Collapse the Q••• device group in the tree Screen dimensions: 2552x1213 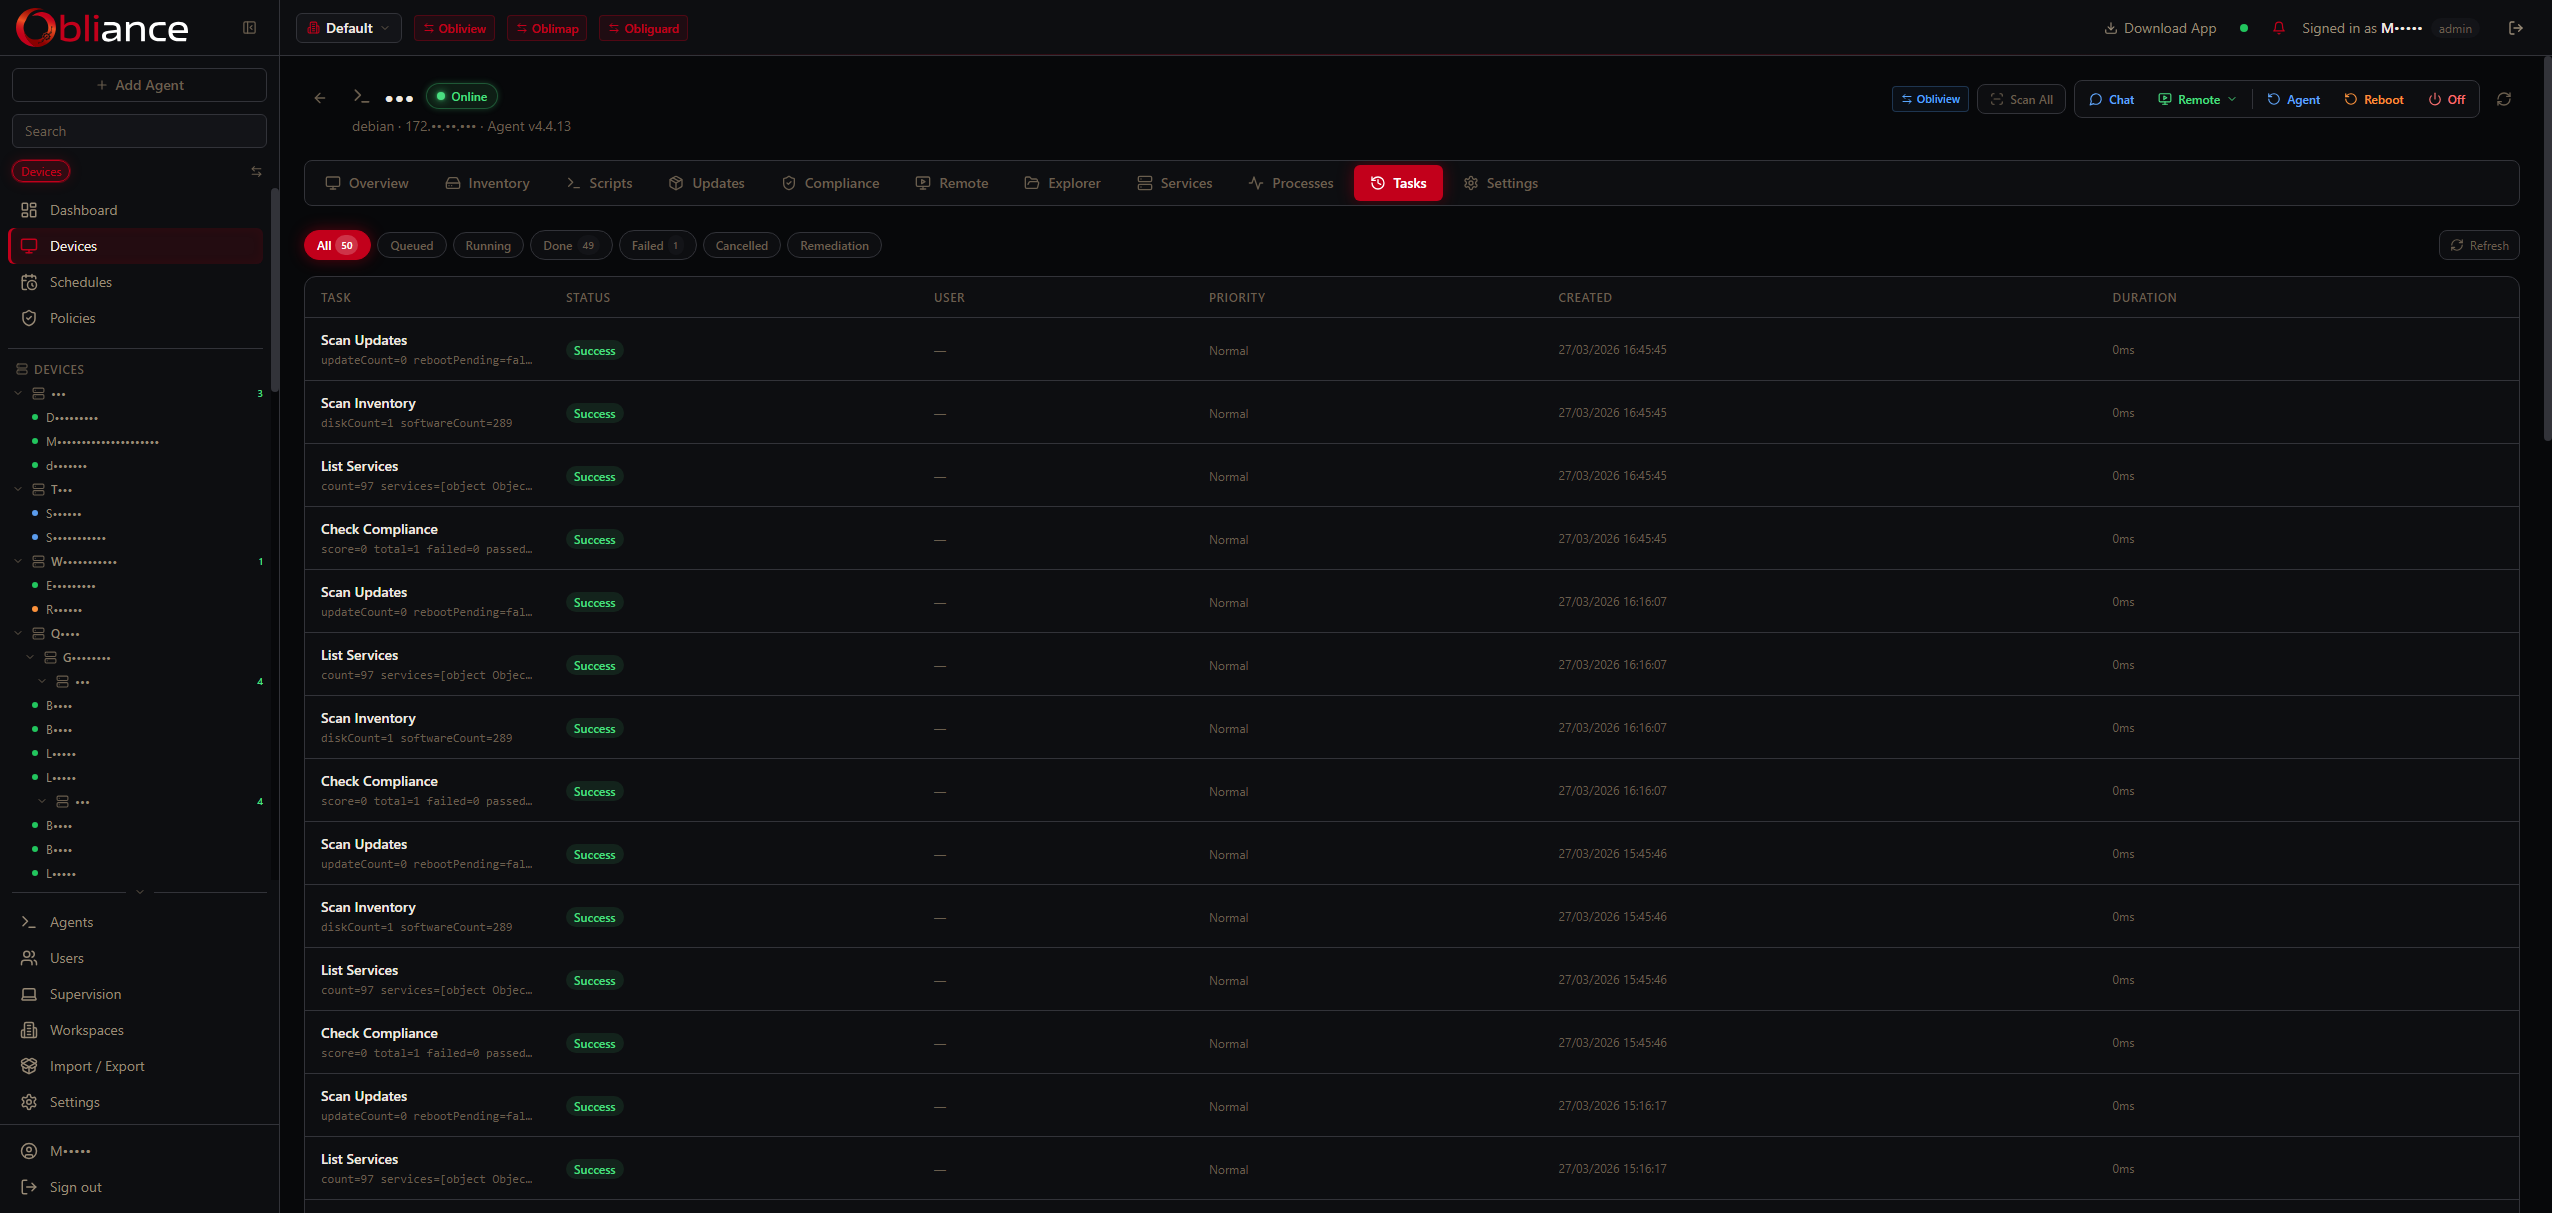click(x=17, y=633)
